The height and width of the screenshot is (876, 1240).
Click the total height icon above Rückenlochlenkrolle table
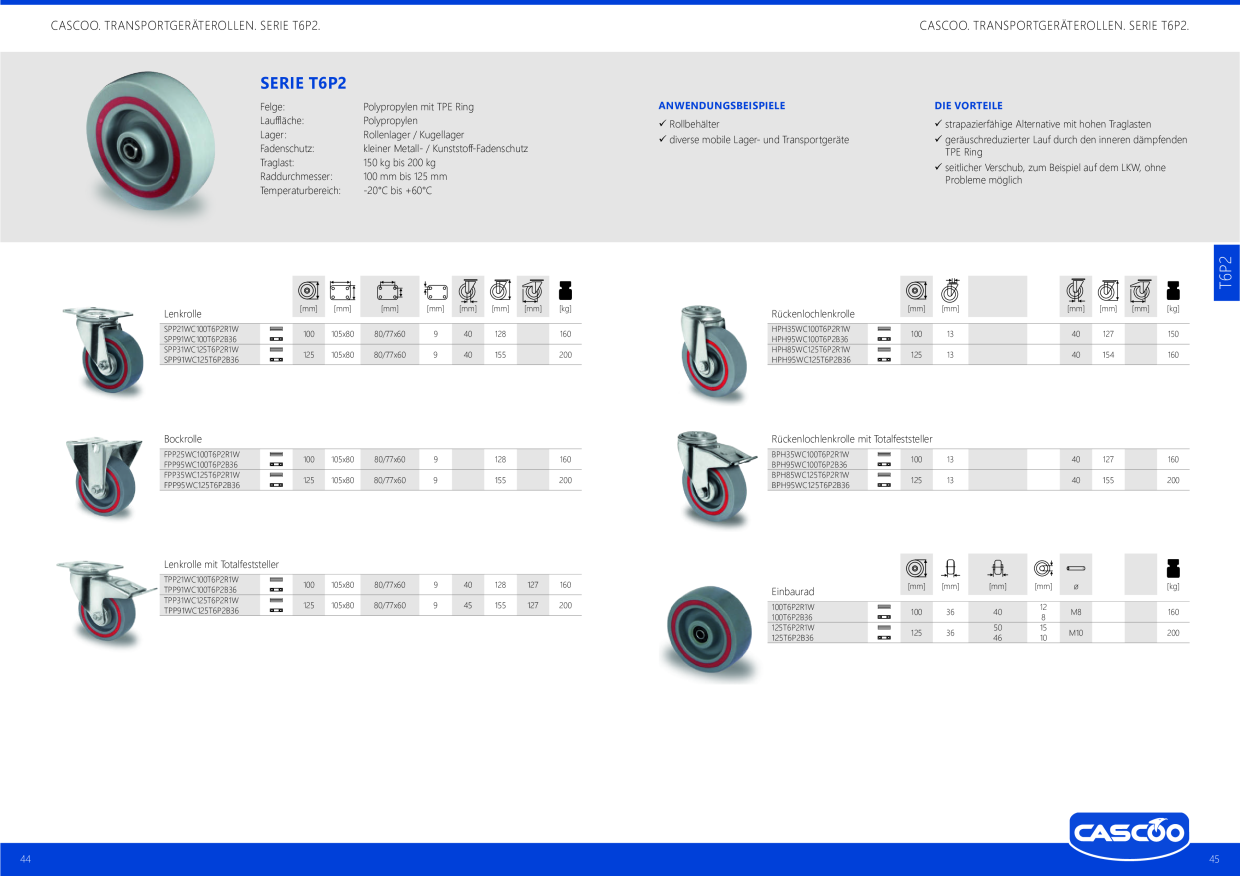1108,291
